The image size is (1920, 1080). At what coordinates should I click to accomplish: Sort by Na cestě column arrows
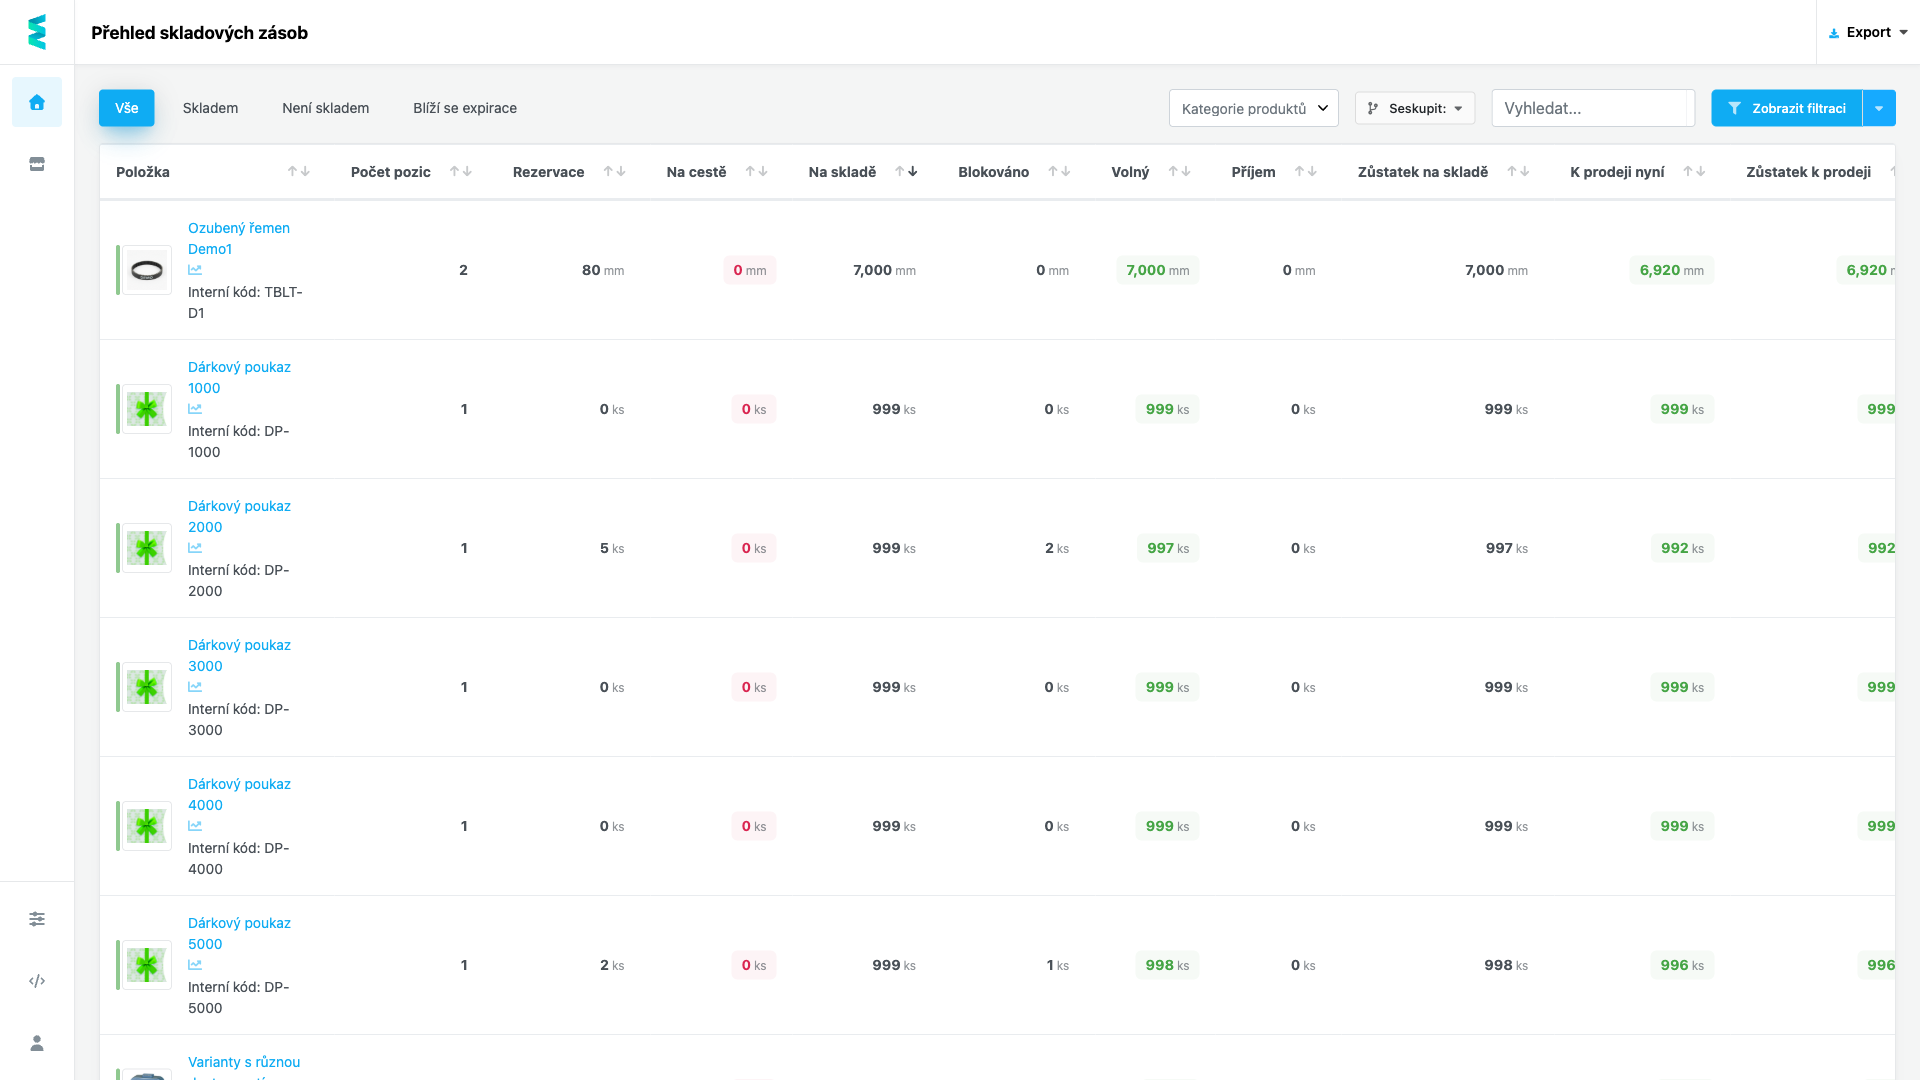coord(757,172)
